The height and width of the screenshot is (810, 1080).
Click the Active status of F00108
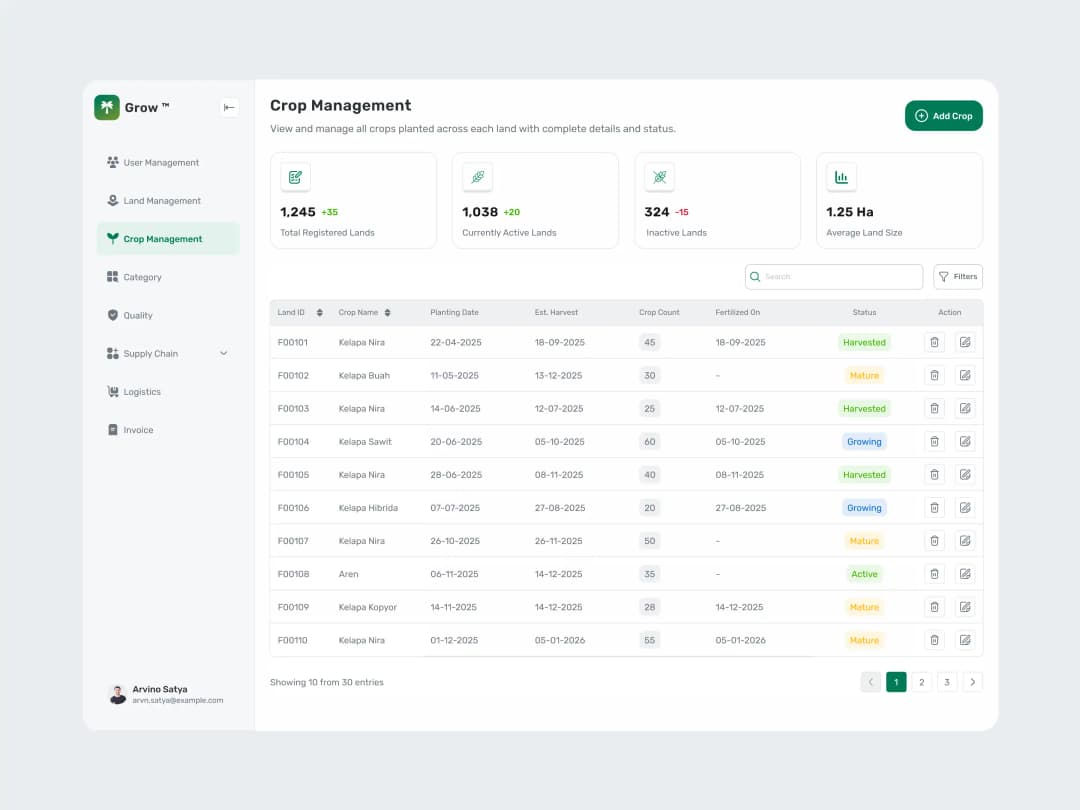pos(864,574)
